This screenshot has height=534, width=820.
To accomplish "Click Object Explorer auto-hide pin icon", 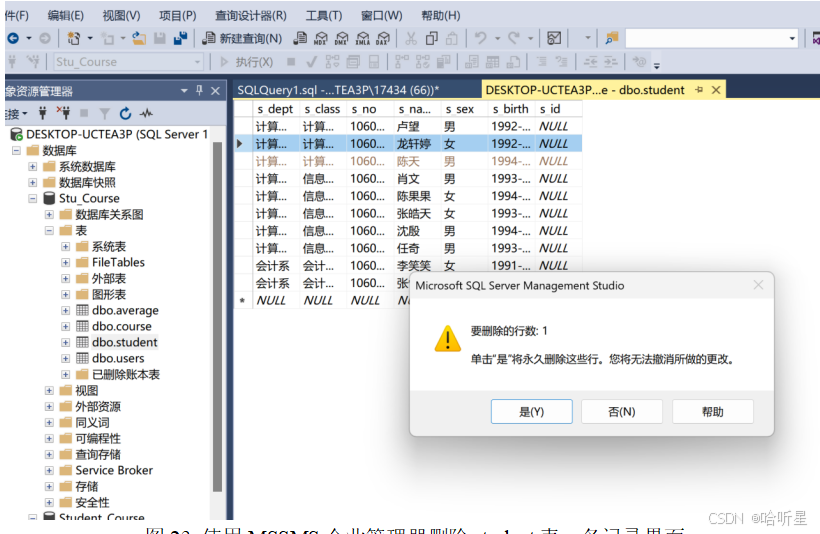I will (x=199, y=90).
